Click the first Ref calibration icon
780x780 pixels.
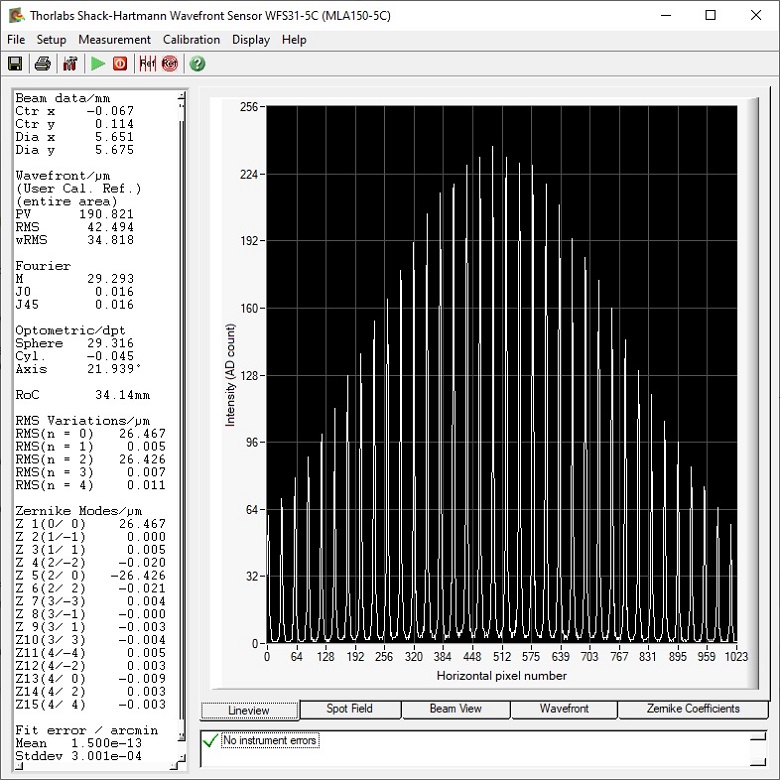[x=147, y=64]
